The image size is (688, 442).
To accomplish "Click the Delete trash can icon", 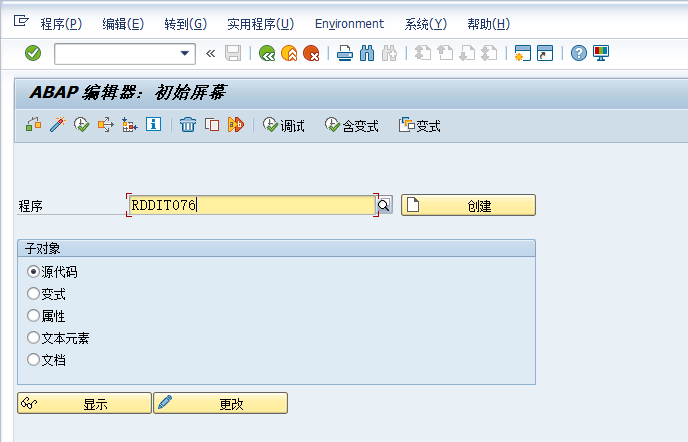I will point(188,125).
